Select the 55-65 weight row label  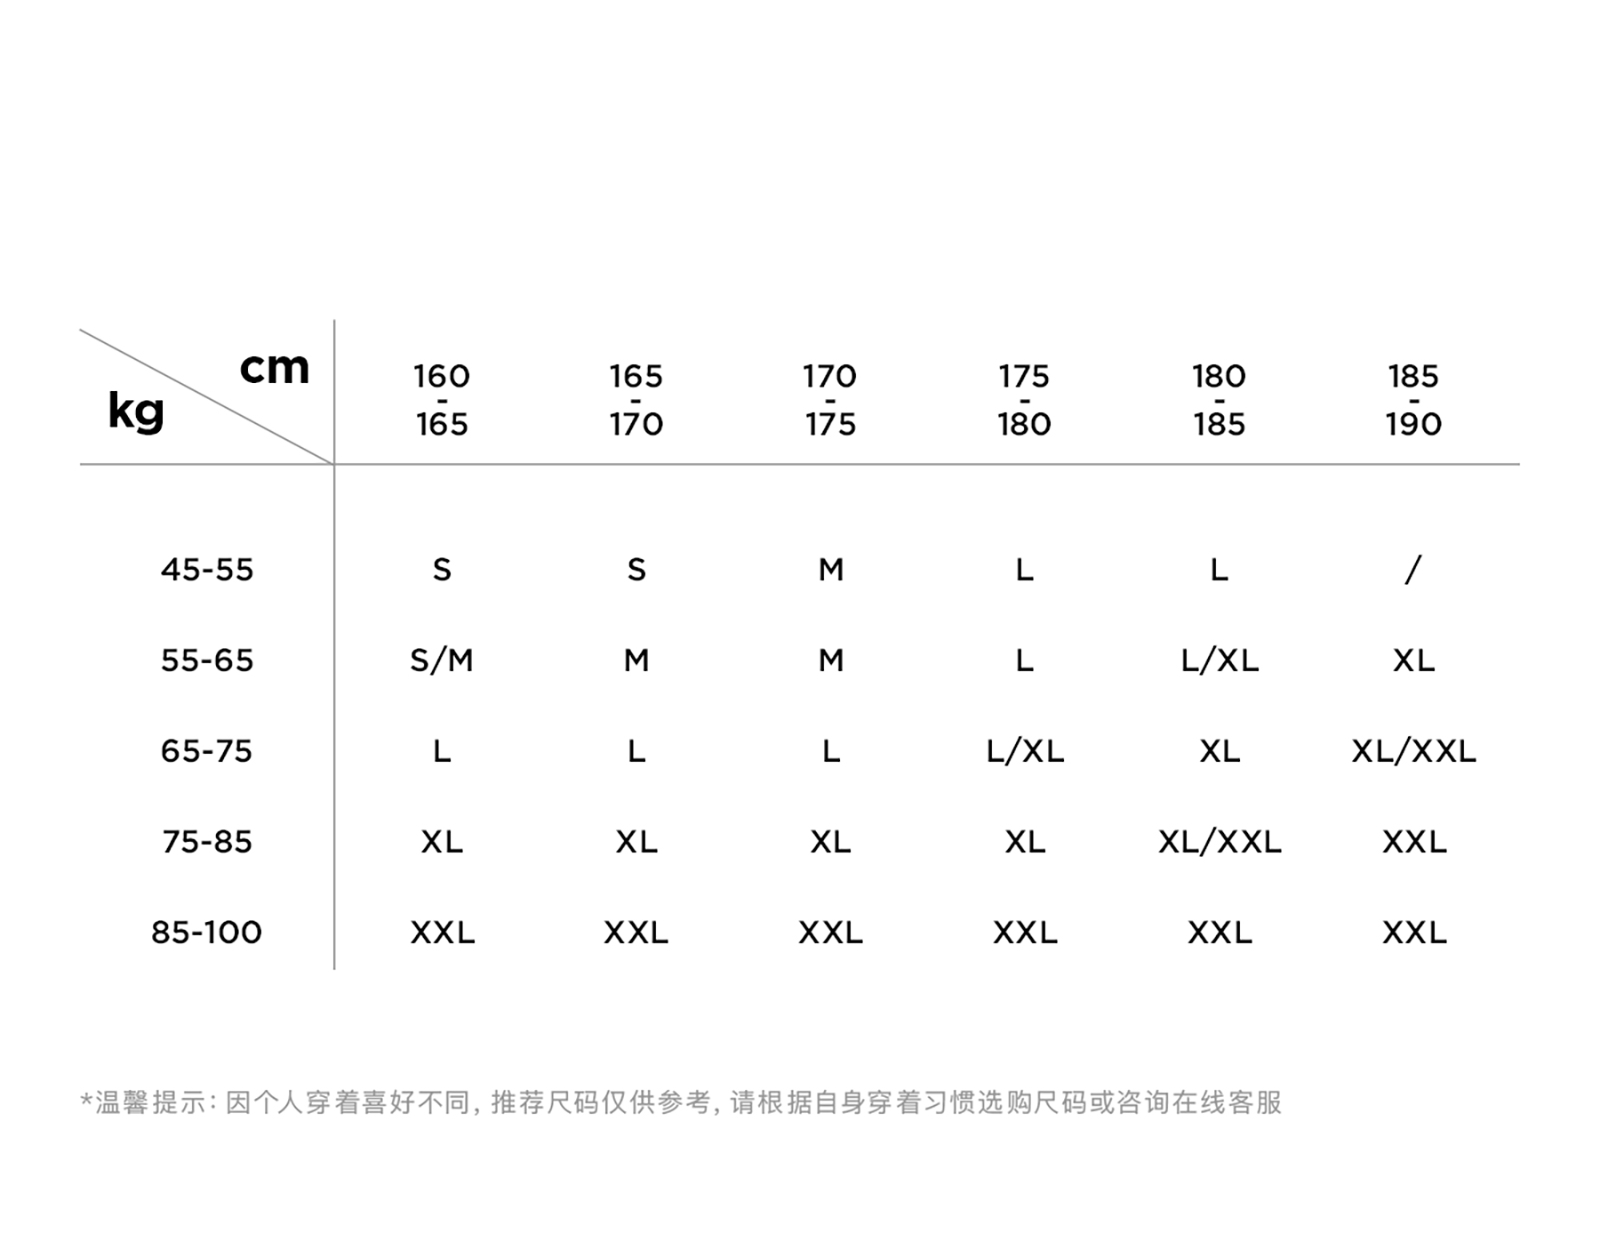pos(207,660)
